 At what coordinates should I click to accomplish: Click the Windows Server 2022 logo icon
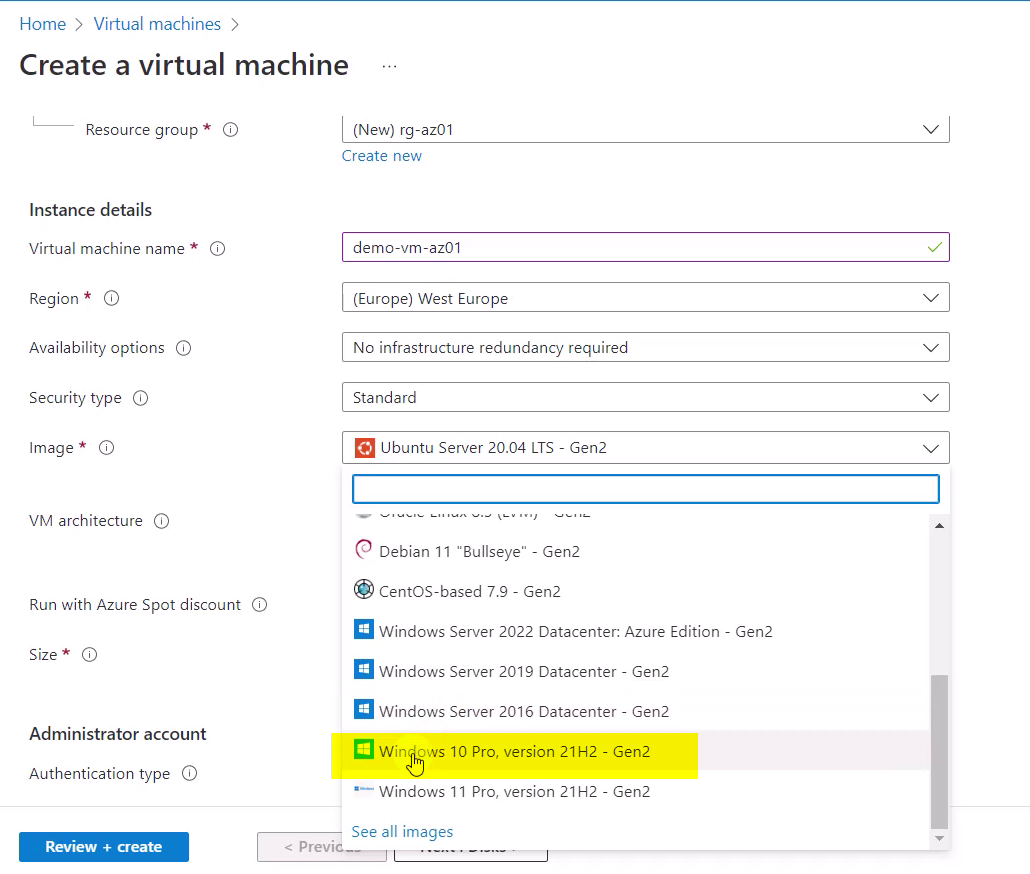click(363, 629)
